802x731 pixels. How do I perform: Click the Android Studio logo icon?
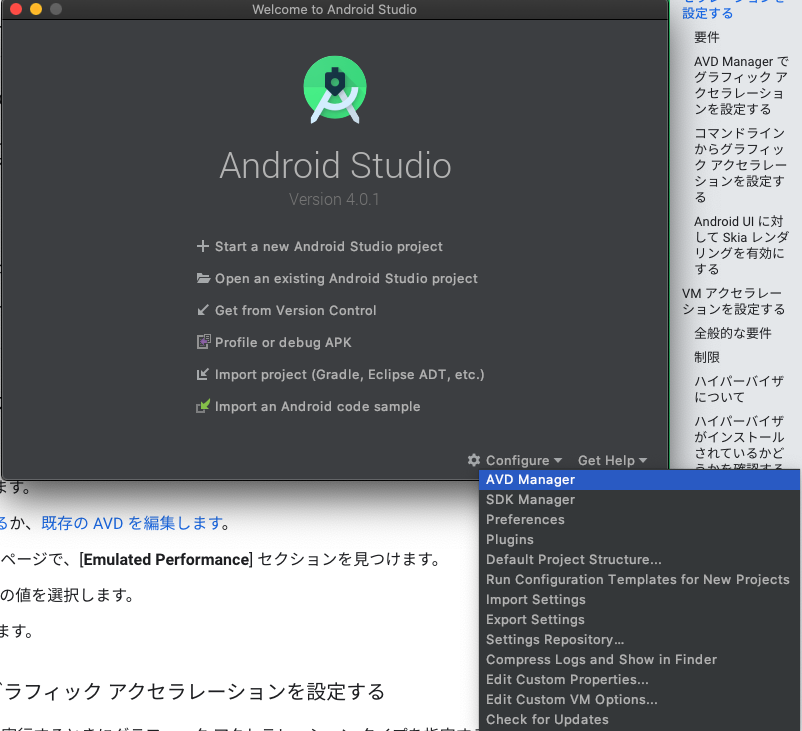point(335,89)
